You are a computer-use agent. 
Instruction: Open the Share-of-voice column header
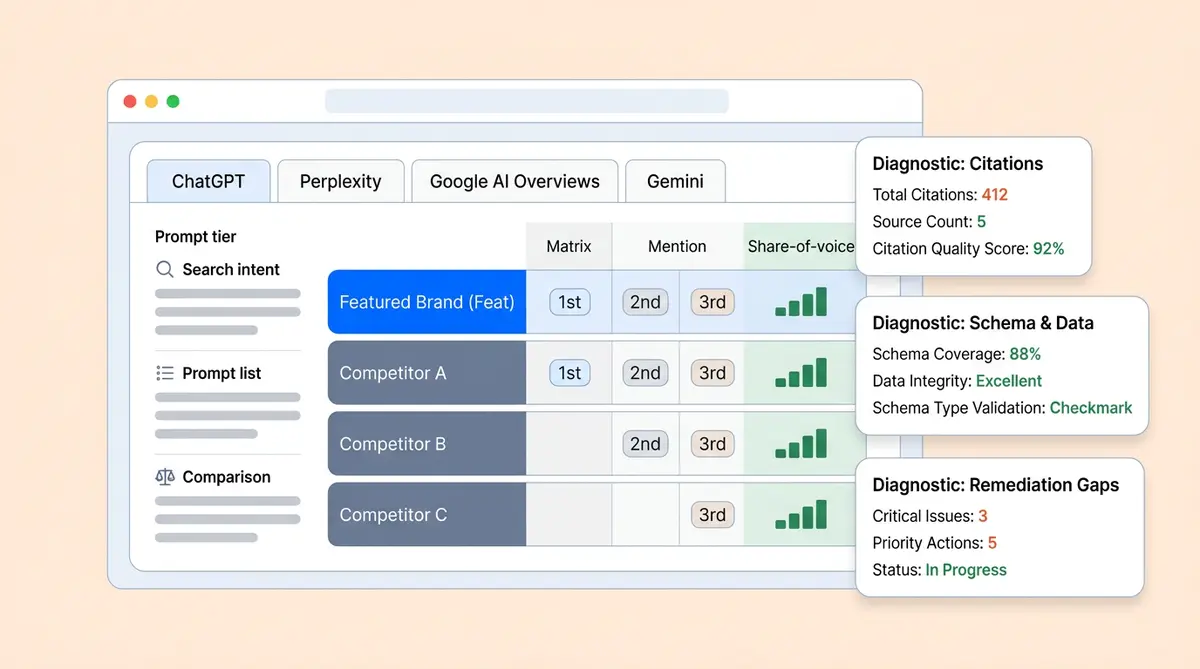(x=800, y=246)
